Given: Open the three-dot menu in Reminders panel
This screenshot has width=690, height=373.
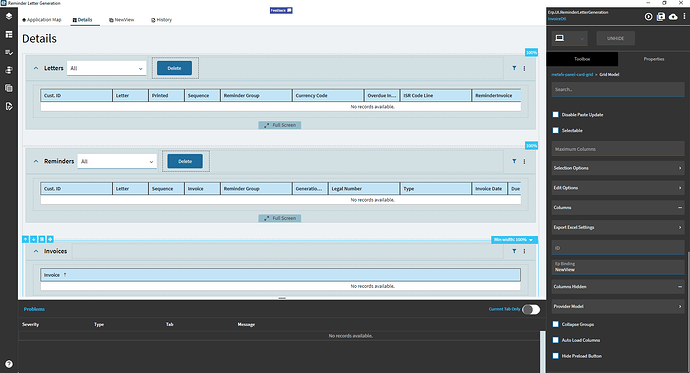Looking at the screenshot, I should pyautogui.click(x=524, y=161).
